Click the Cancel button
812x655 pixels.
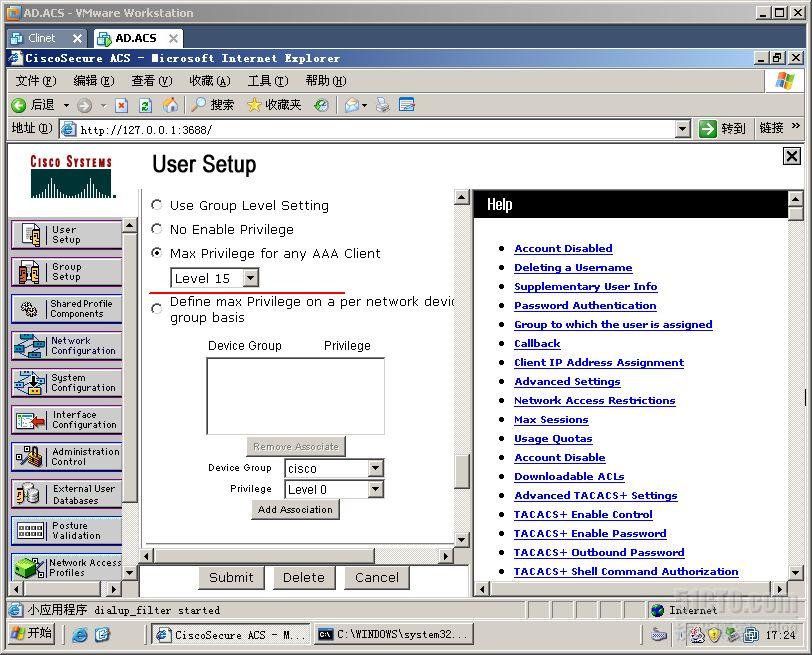tap(377, 577)
